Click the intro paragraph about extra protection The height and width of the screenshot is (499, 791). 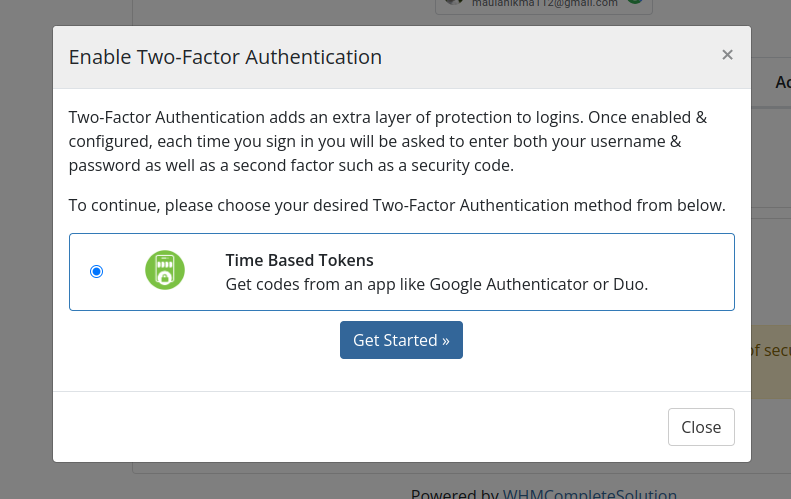[387, 141]
